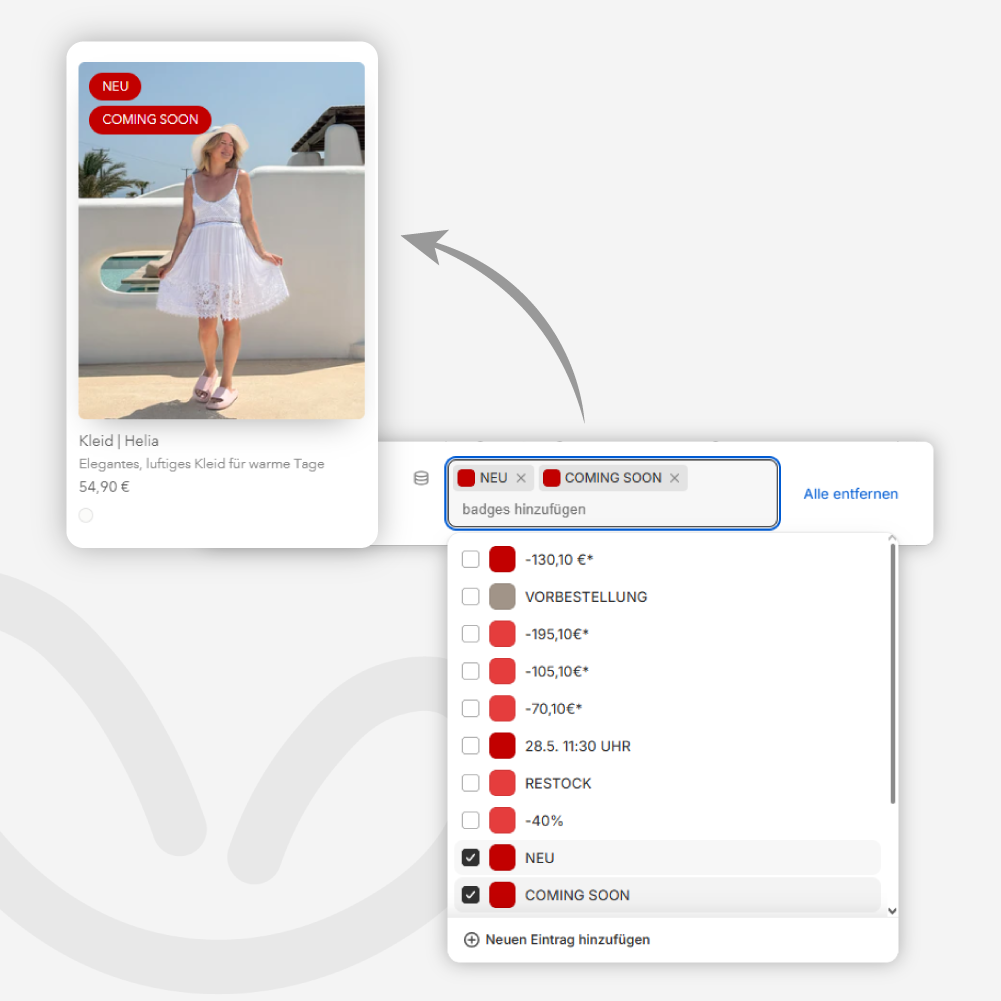Click the taupe swatch of VORBESTELLUNG
Image resolution: width=1001 pixels, height=1001 pixels.
pyautogui.click(x=502, y=596)
